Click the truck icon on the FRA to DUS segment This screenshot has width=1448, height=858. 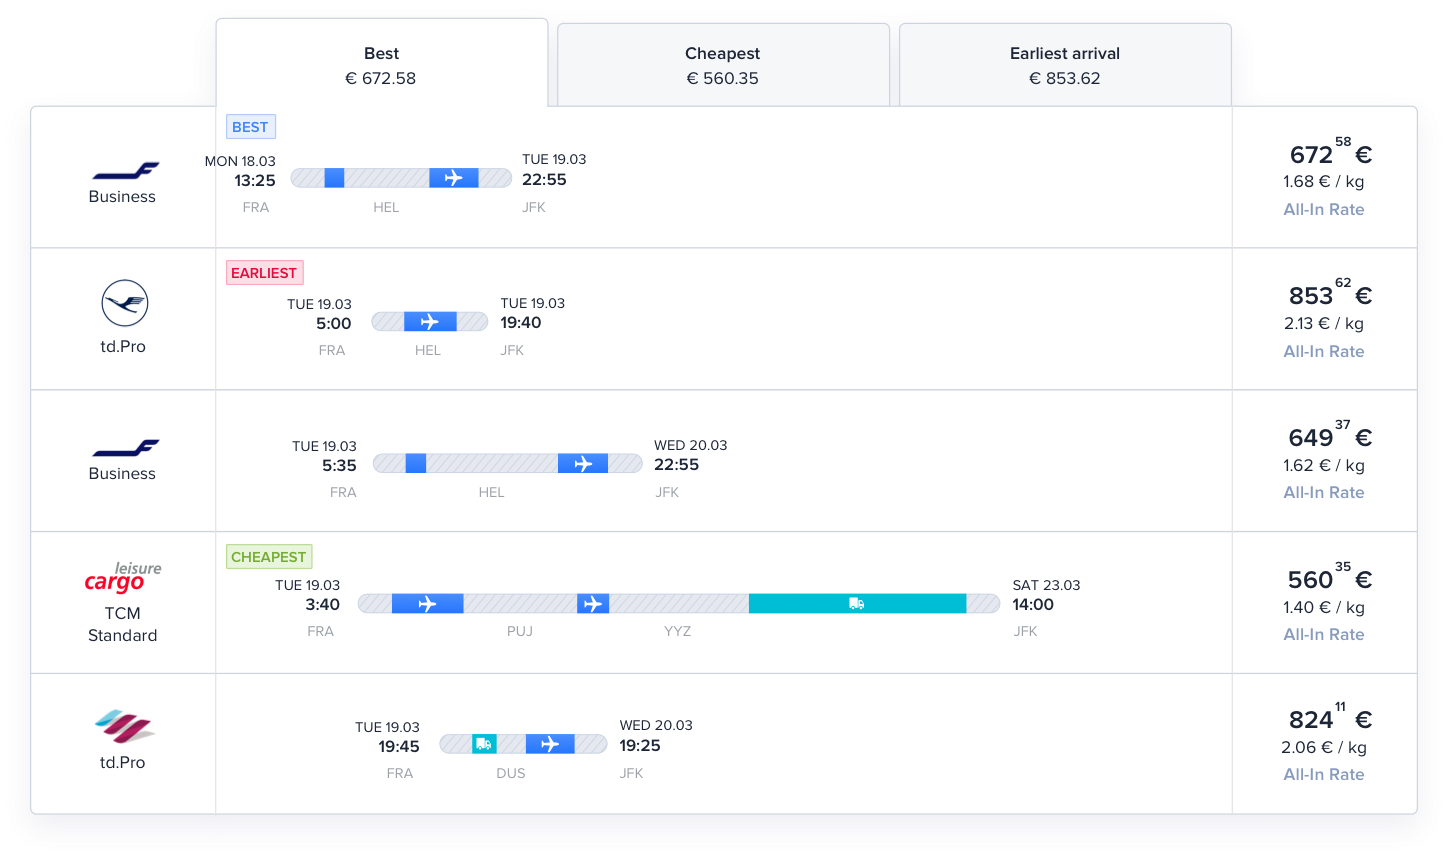point(484,744)
